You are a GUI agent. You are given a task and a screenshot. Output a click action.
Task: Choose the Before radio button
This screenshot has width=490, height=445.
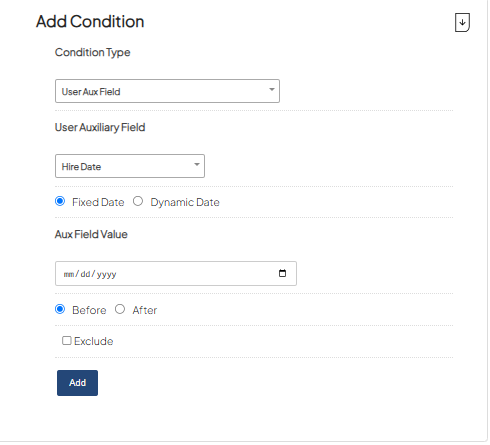60,309
